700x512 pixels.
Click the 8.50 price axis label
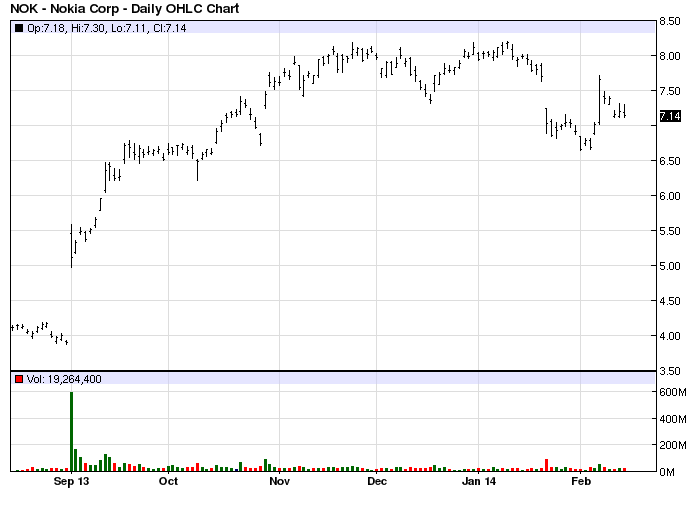click(x=670, y=21)
